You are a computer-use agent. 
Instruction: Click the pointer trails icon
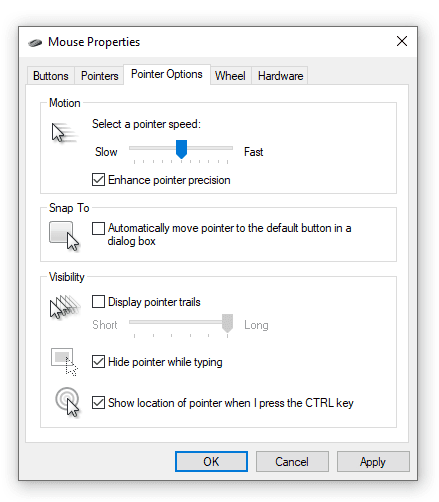pyautogui.click(x=65, y=307)
